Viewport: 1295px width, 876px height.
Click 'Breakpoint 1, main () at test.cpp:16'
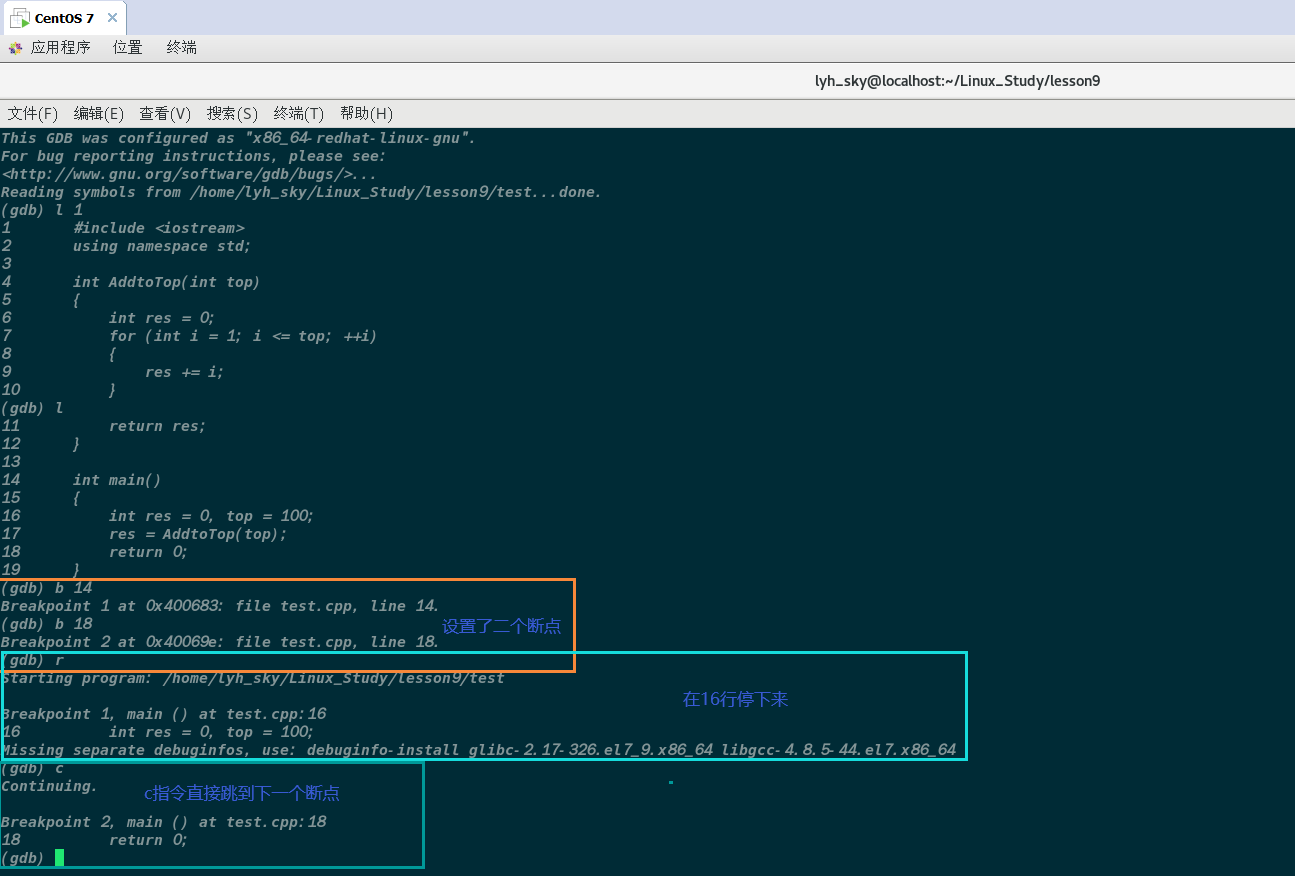pos(164,714)
